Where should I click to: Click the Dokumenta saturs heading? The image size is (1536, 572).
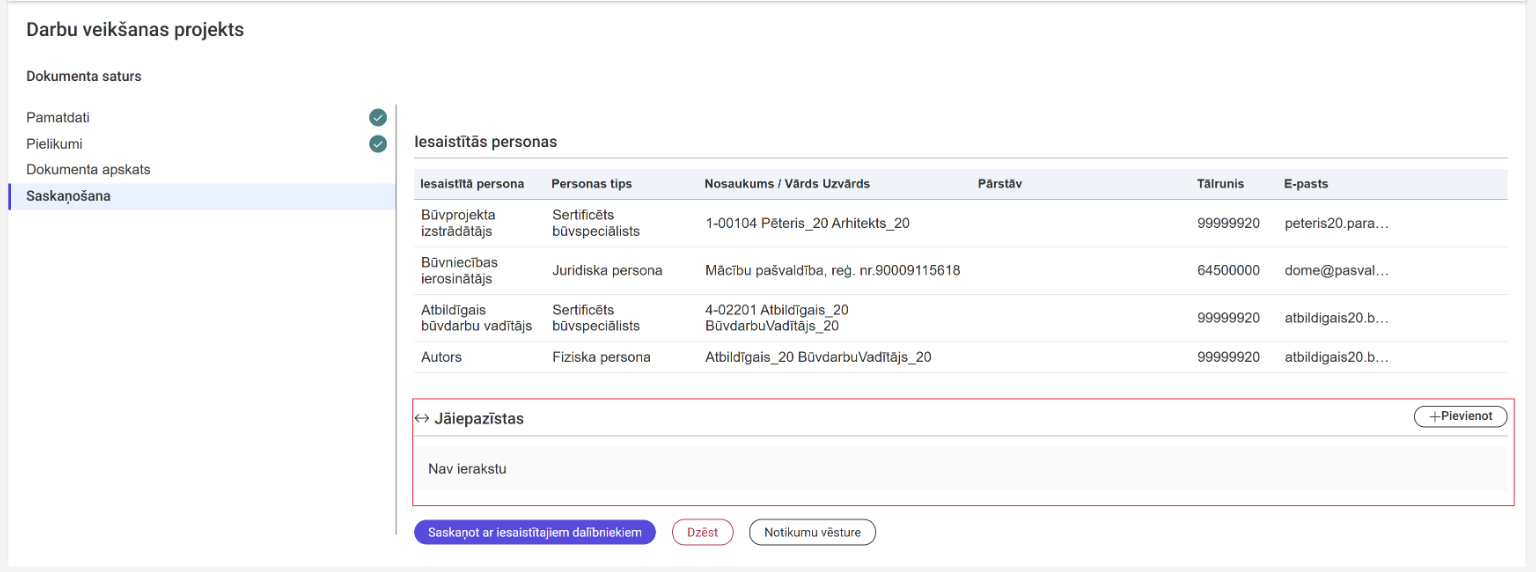[84, 76]
